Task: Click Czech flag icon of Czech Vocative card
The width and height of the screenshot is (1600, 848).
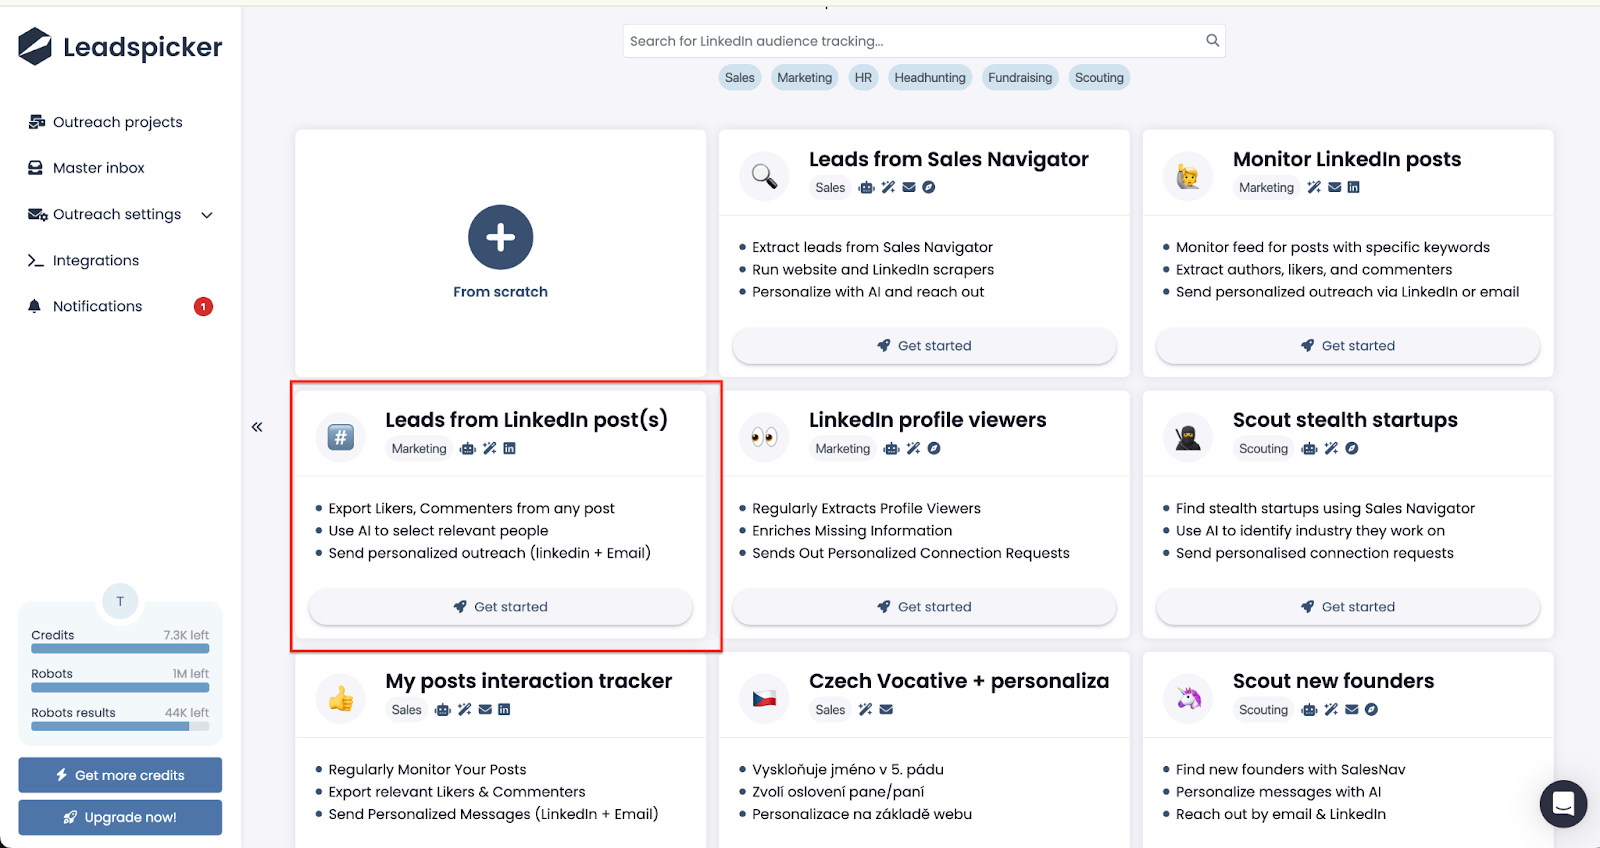Action: 764,698
